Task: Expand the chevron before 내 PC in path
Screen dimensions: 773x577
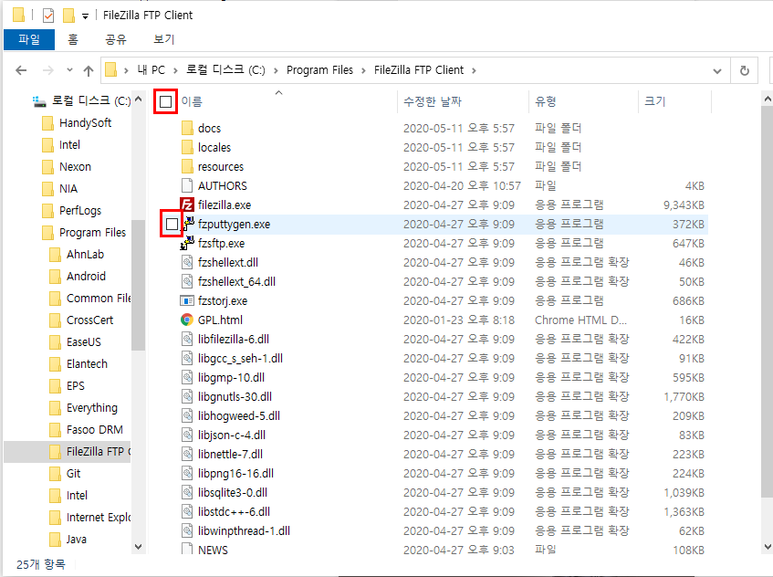Action: [x=126, y=71]
